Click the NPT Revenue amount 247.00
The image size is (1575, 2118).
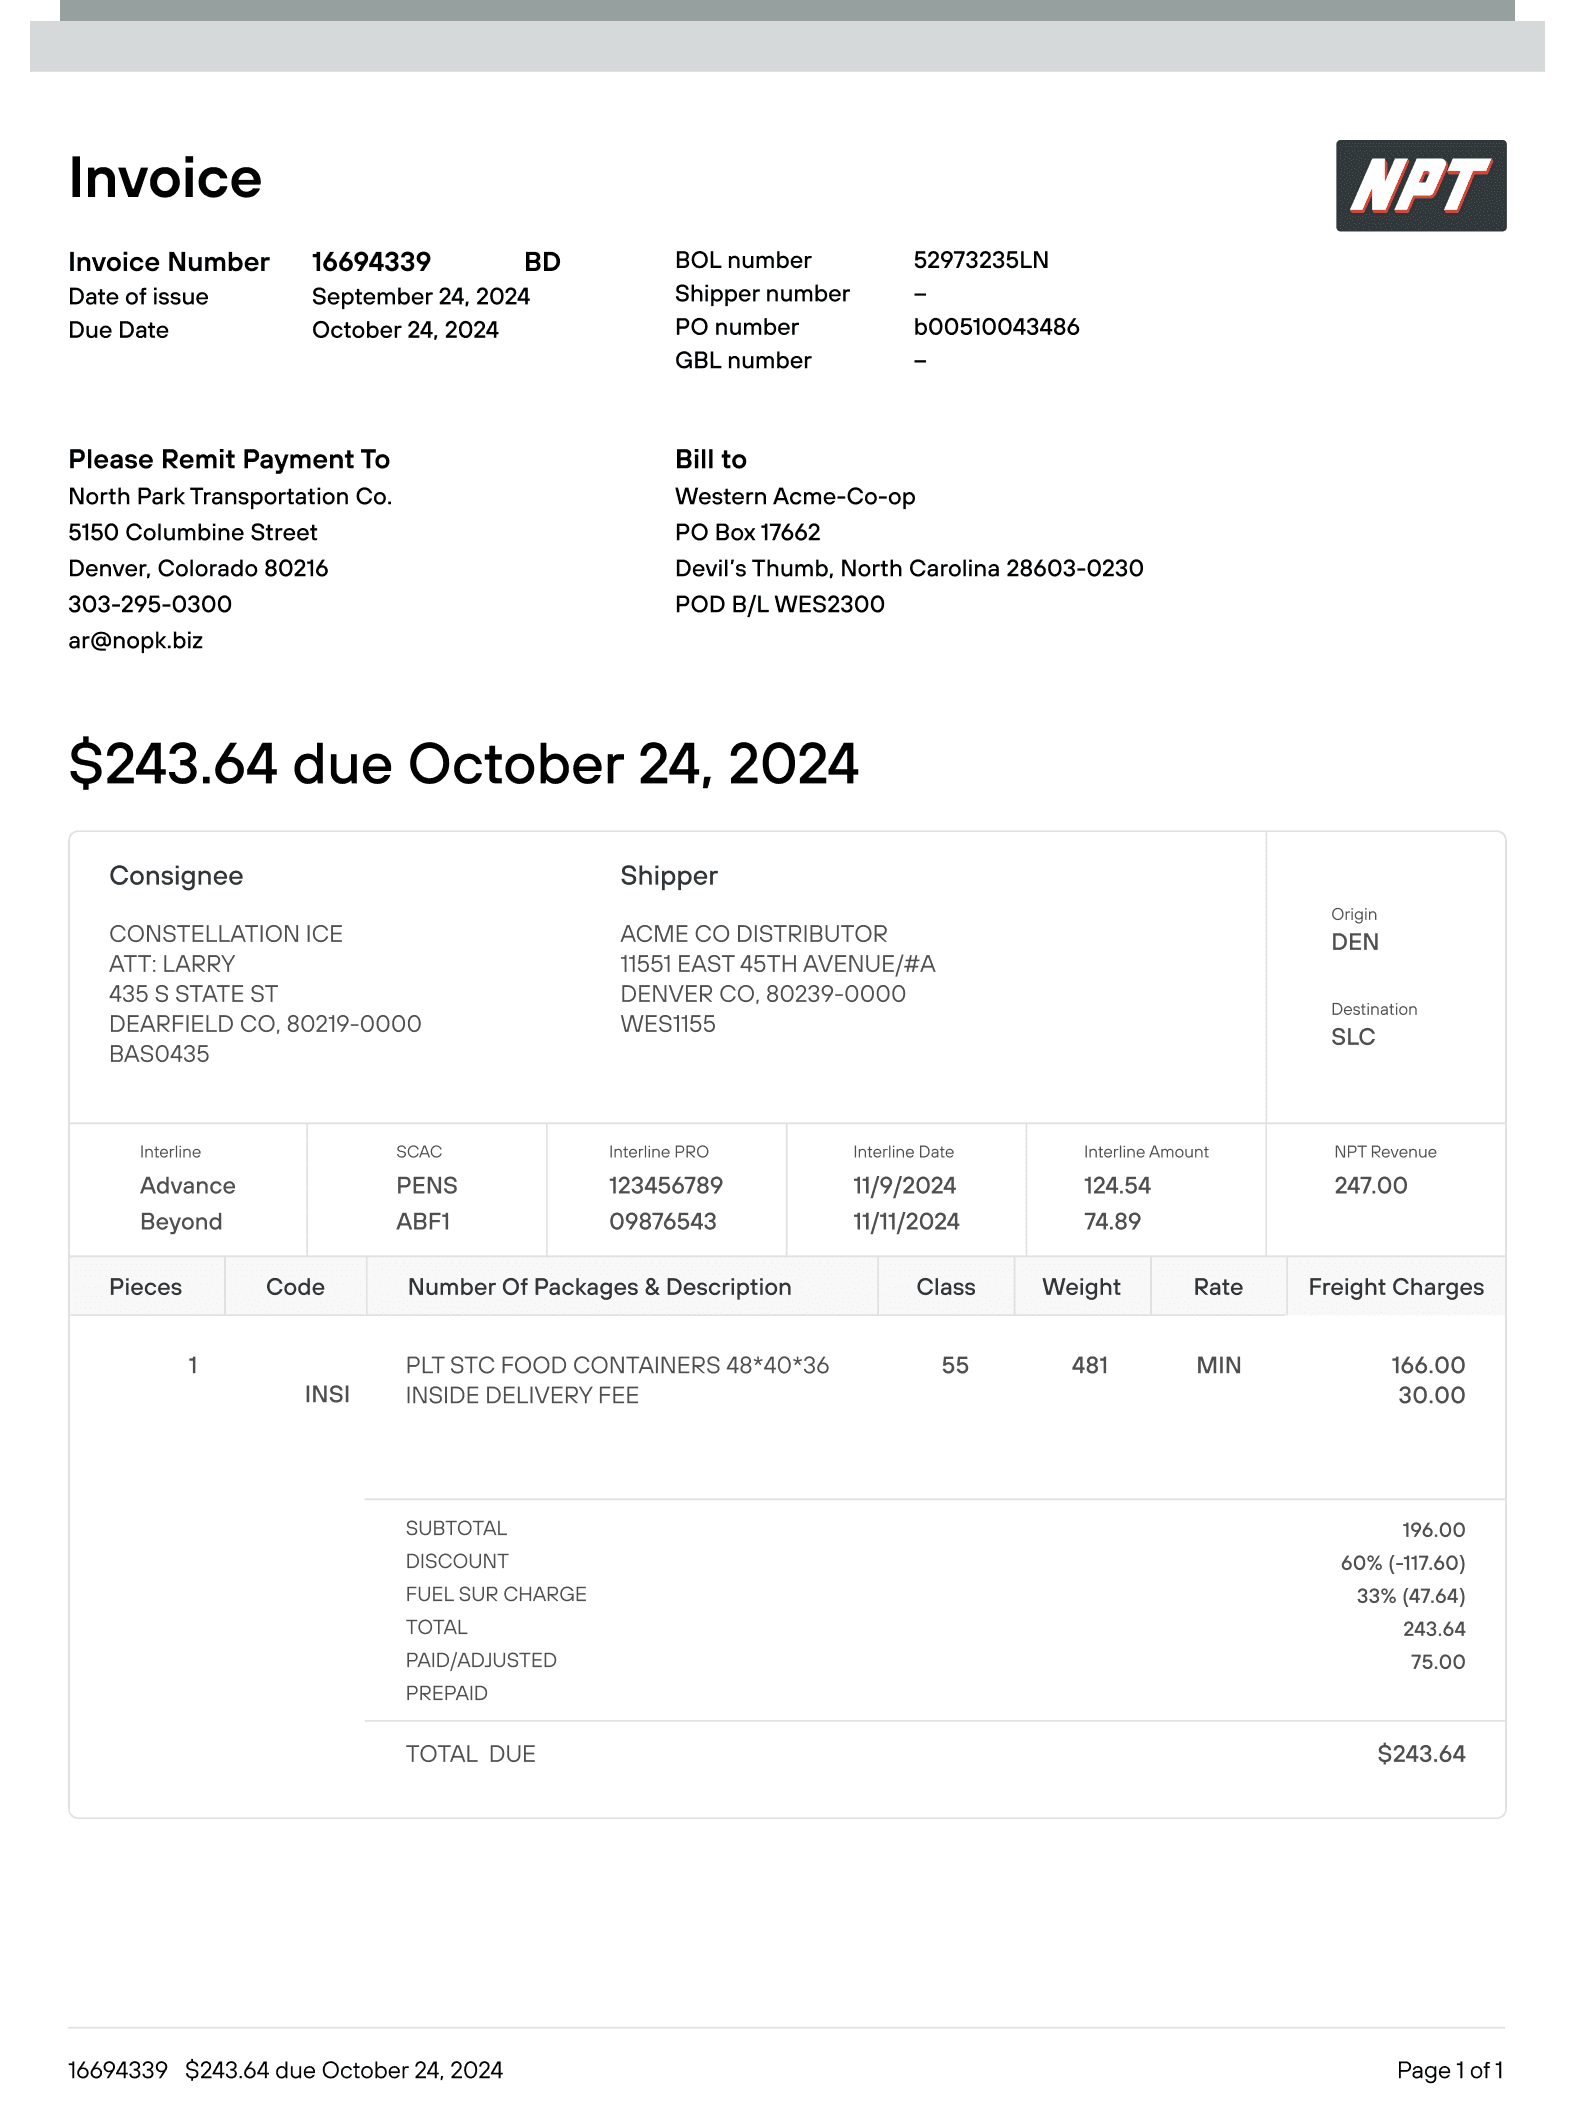coord(1370,1185)
